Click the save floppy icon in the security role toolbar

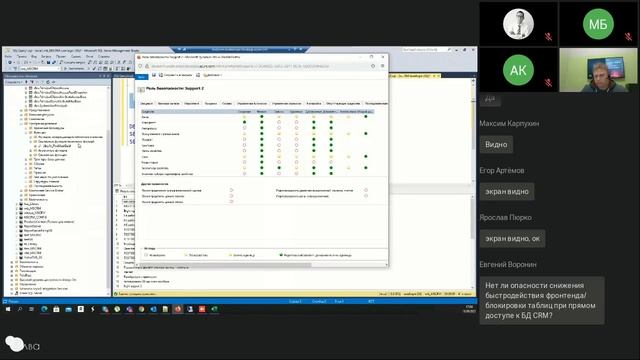pos(154,75)
